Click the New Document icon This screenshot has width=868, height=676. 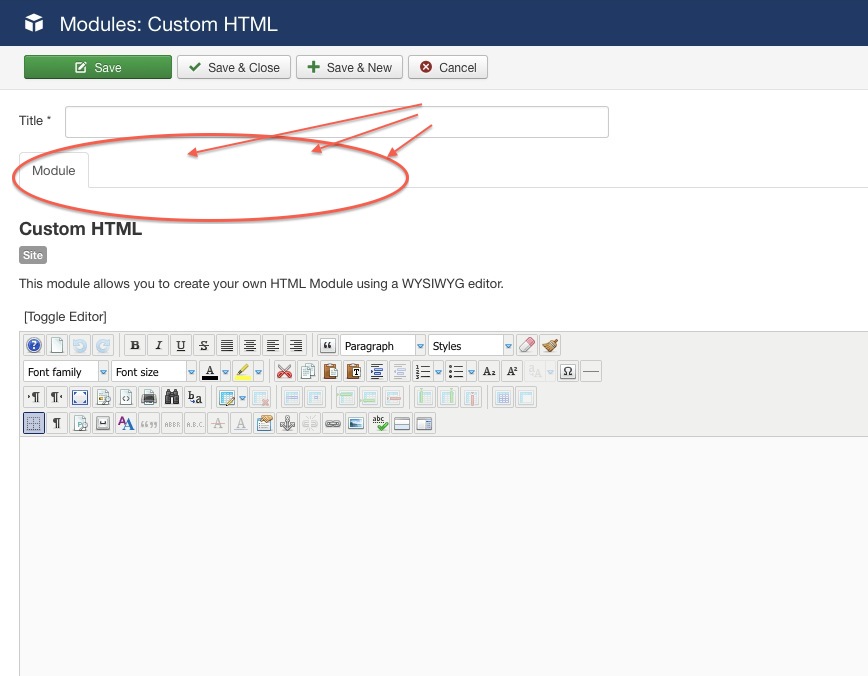(57, 345)
